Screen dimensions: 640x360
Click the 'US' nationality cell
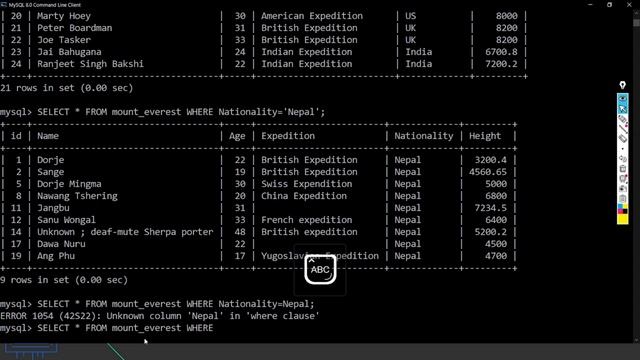[x=411, y=16]
